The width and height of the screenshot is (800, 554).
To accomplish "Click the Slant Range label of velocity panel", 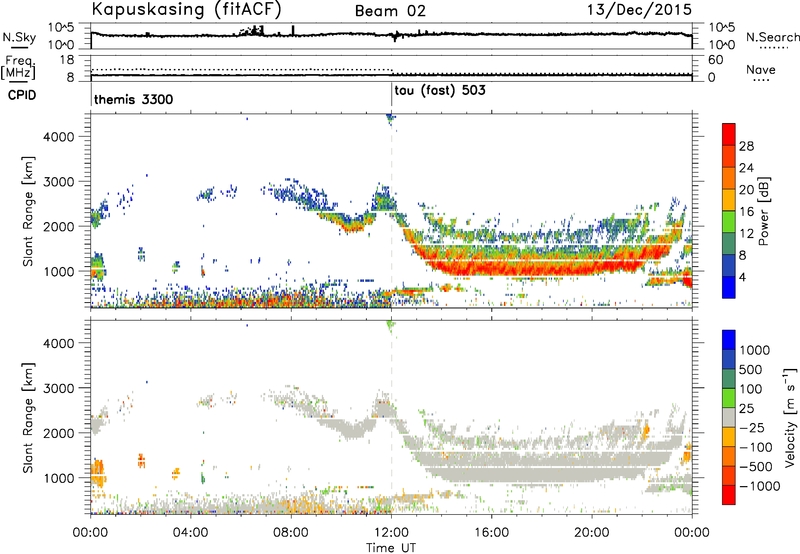I will tap(28, 417).
